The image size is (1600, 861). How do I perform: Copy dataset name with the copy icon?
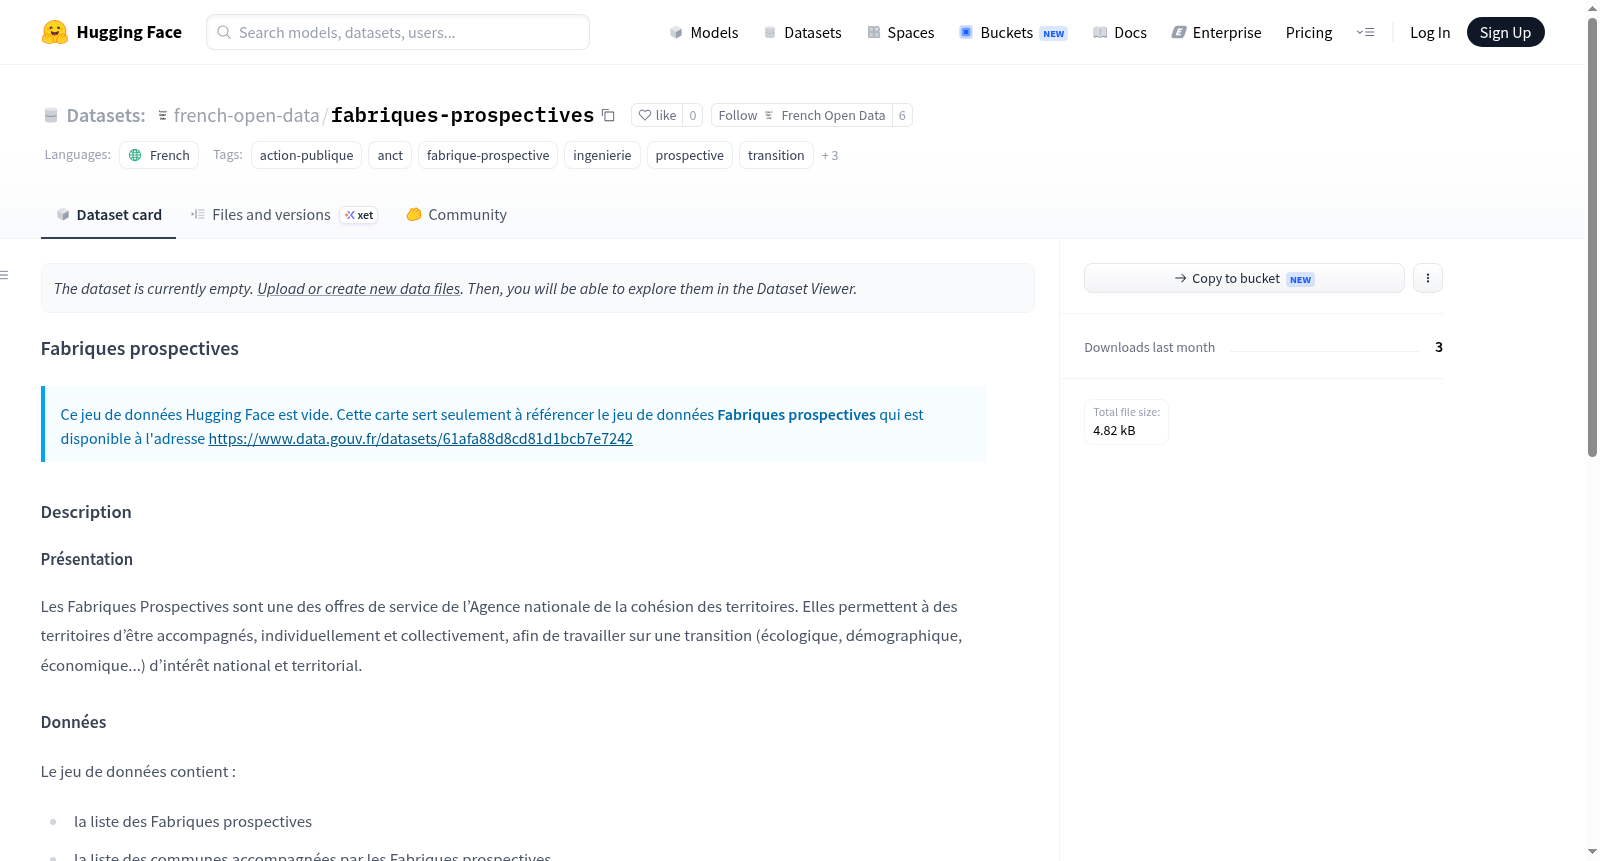tap(608, 115)
